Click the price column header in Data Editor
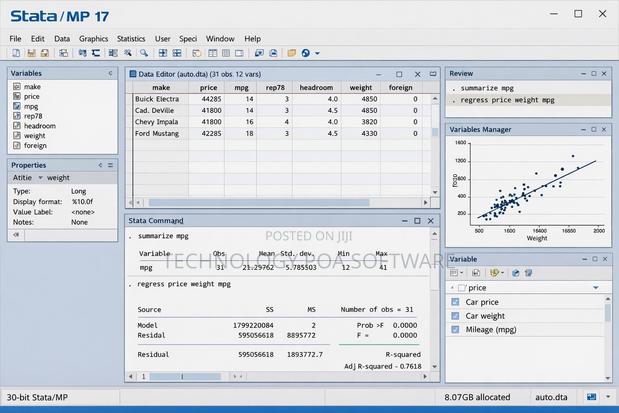The height and width of the screenshot is (413, 619). click(208, 88)
